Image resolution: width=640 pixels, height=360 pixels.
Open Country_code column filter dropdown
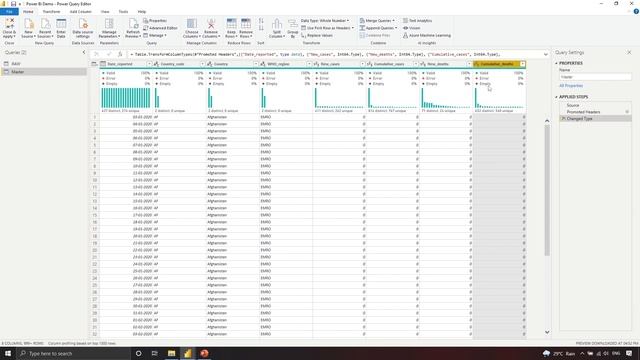[x=202, y=64]
